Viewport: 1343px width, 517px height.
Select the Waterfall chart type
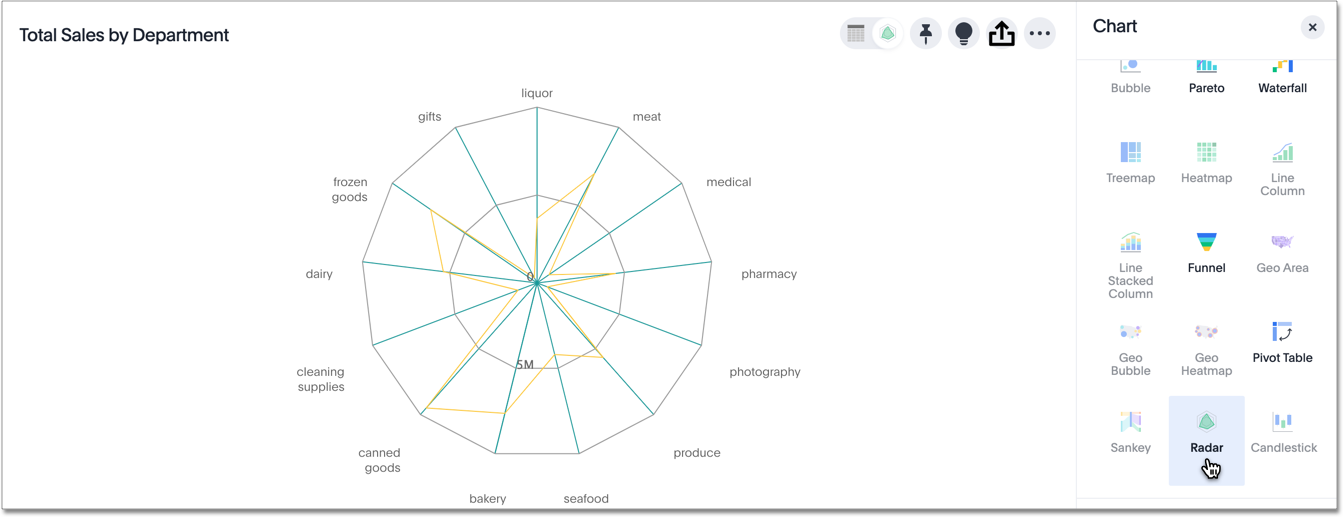[1282, 76]
